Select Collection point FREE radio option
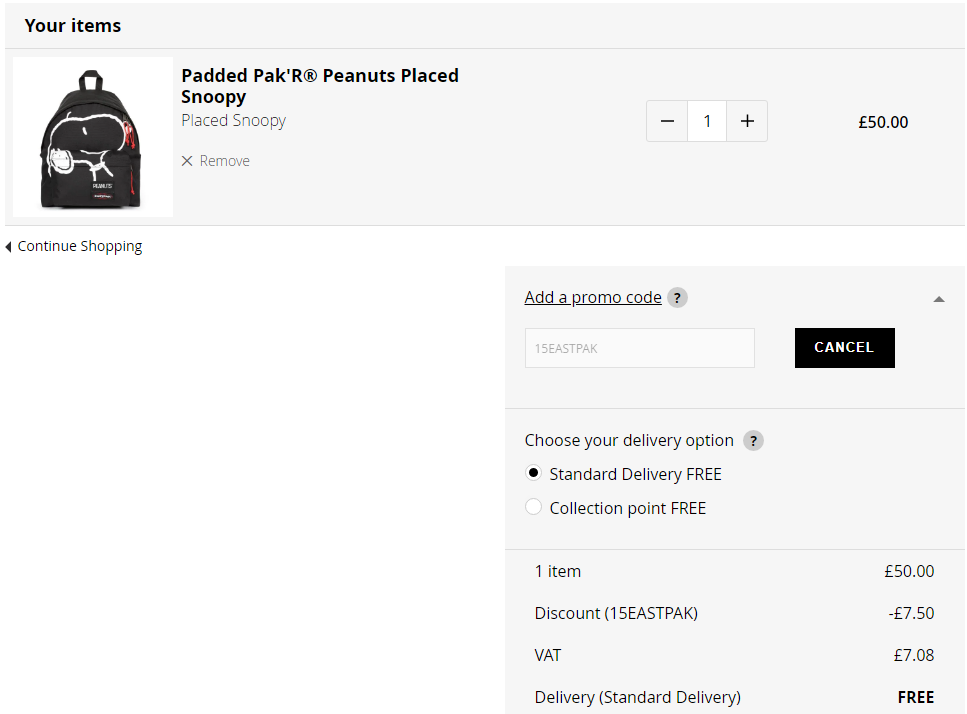This screenshot has height=714, width=967. pyautogui.click(x=533, y=507)
